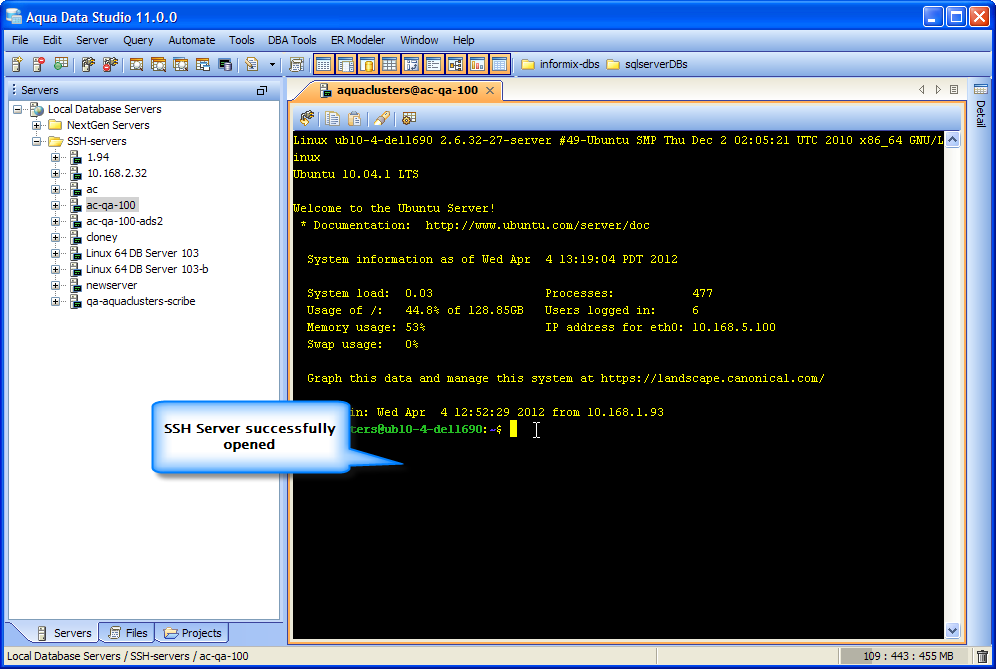Click the reconnect plug icon in terminal toolbar
The image size is (996, 669).
point(307,118)
